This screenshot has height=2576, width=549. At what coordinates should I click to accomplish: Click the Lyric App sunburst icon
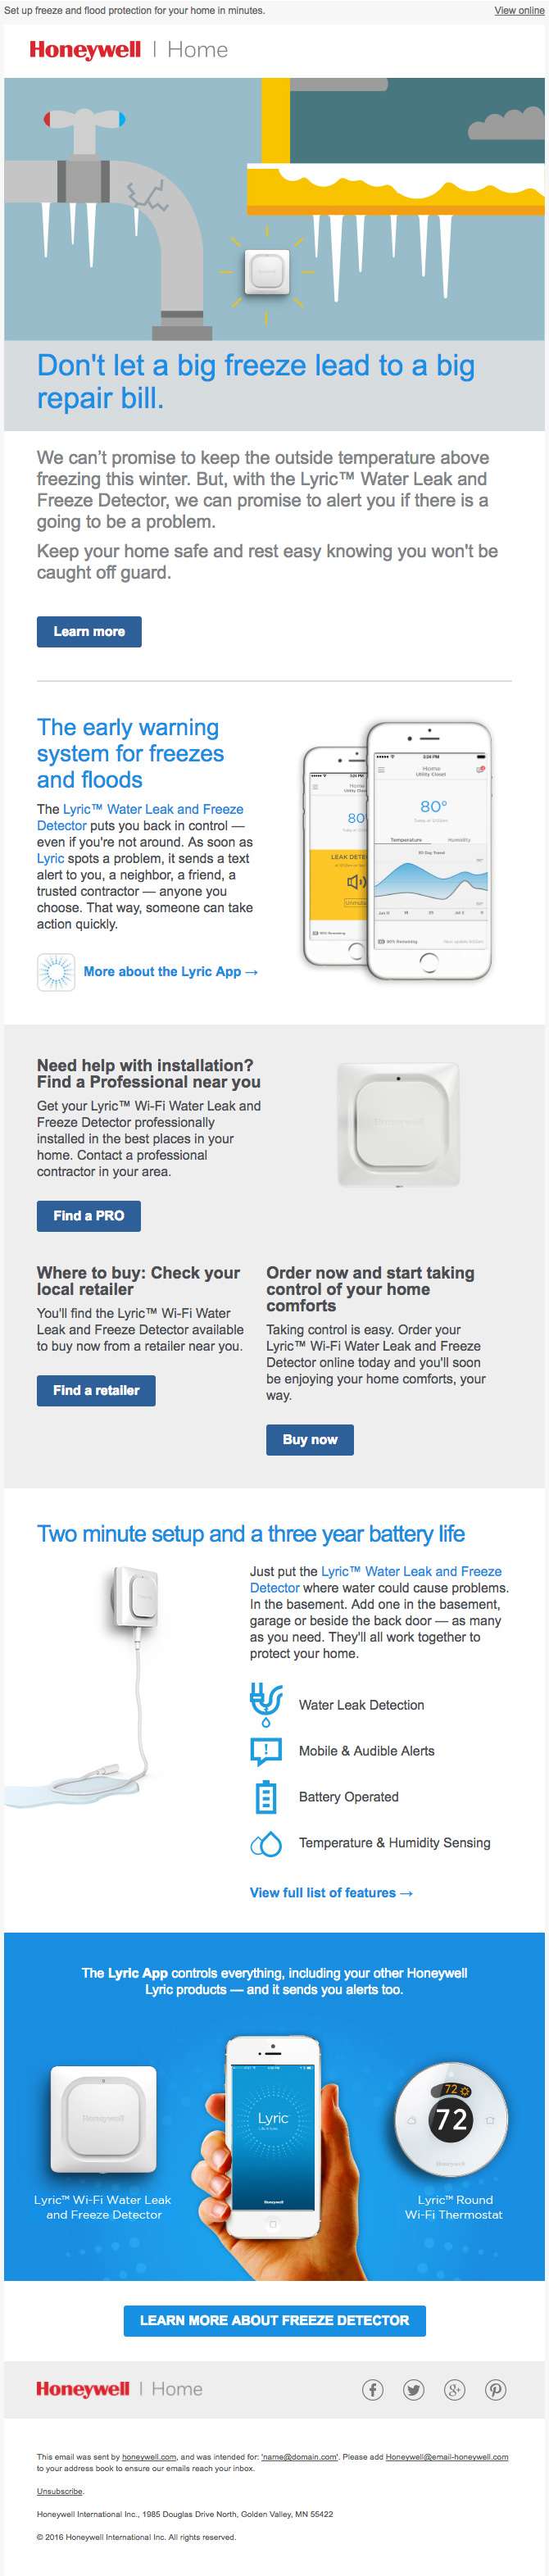56,971
